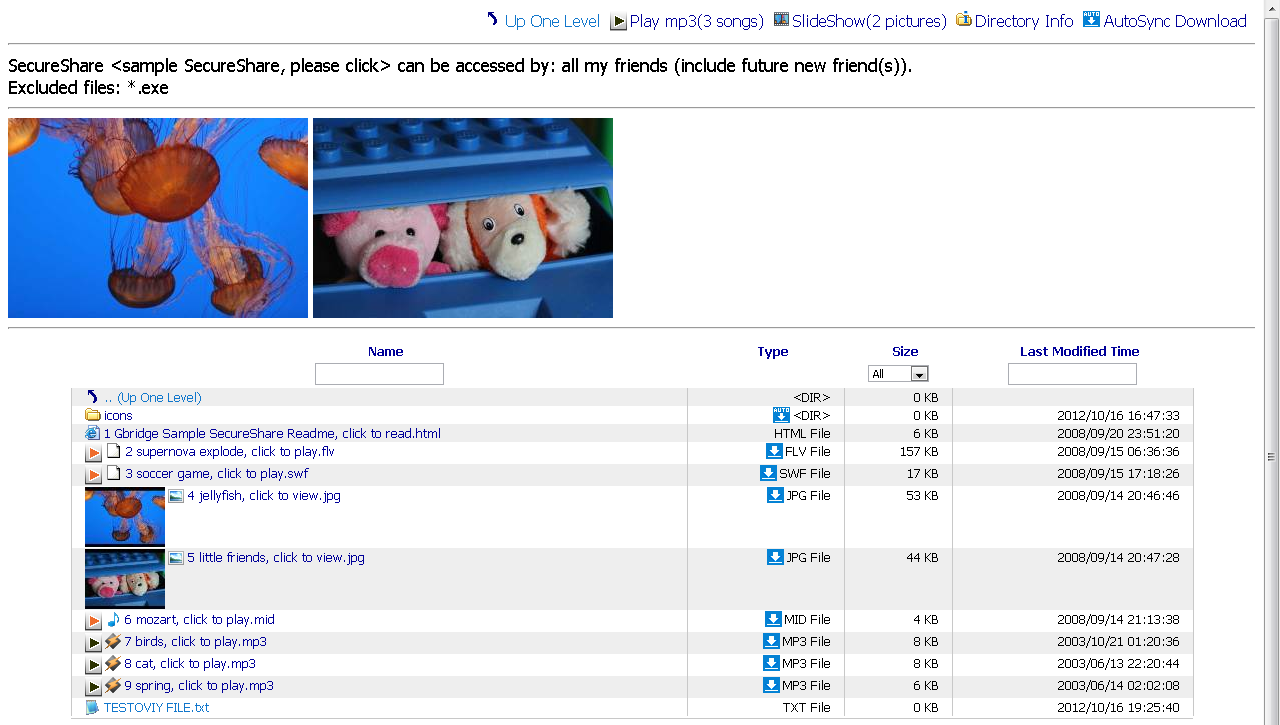Click the text file icon for TESTOVIY FILE
The width and height of the screenshot is (1280, 725).
pos(93,707)
